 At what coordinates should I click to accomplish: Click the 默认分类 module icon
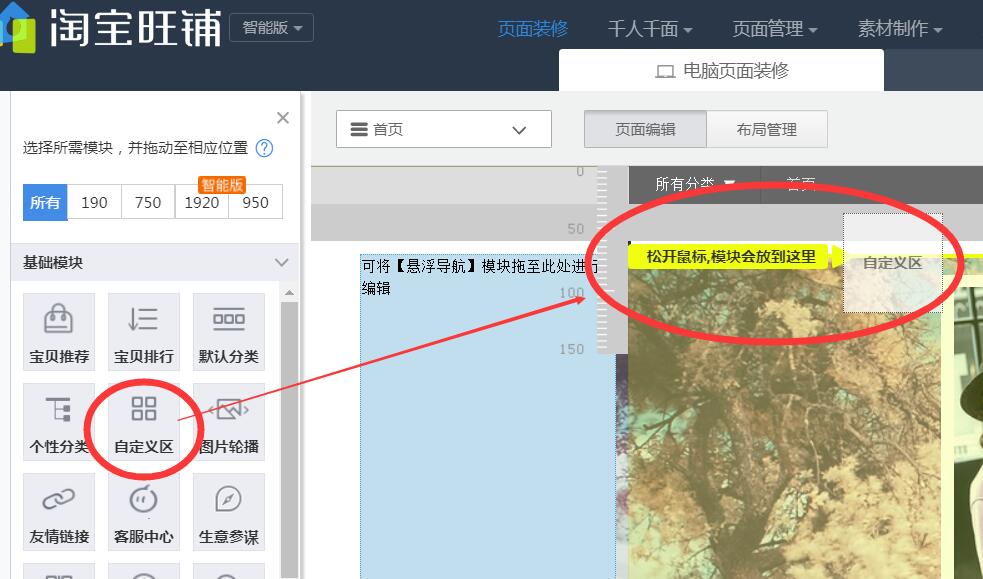[228, 330]
